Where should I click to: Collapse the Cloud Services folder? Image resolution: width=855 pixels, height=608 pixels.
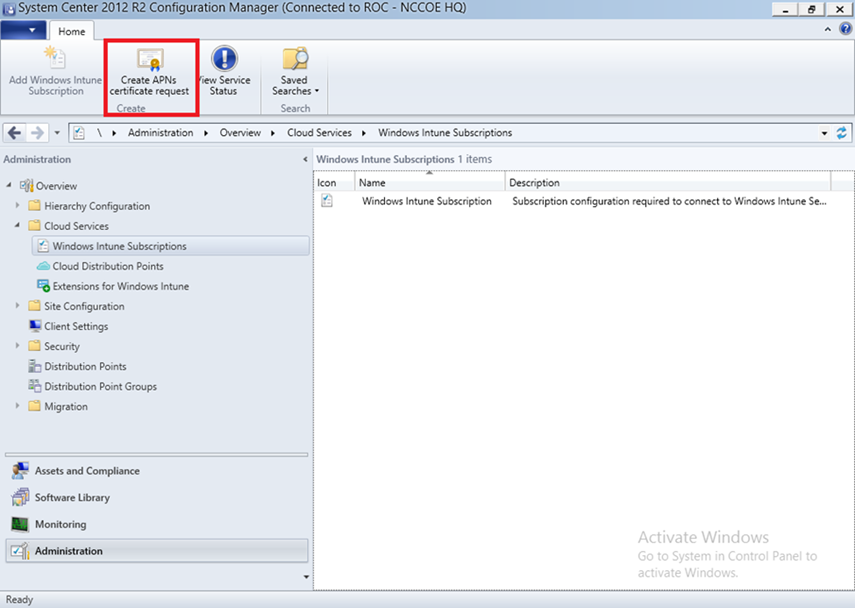tap(17, 225)
